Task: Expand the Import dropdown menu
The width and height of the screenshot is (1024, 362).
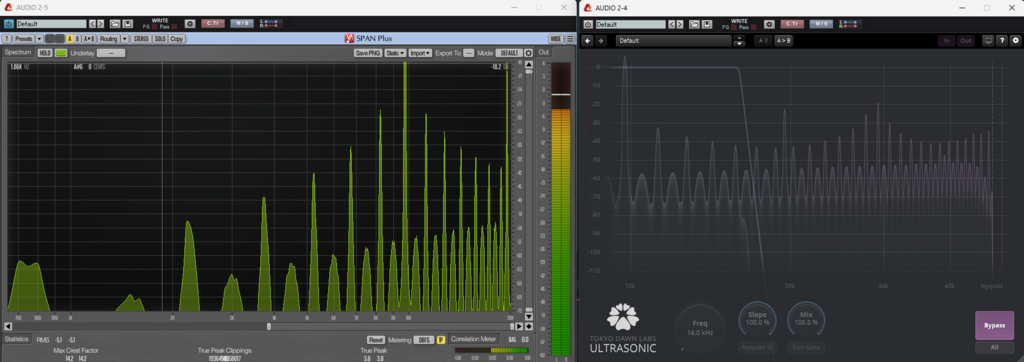Action: point(421,53)
